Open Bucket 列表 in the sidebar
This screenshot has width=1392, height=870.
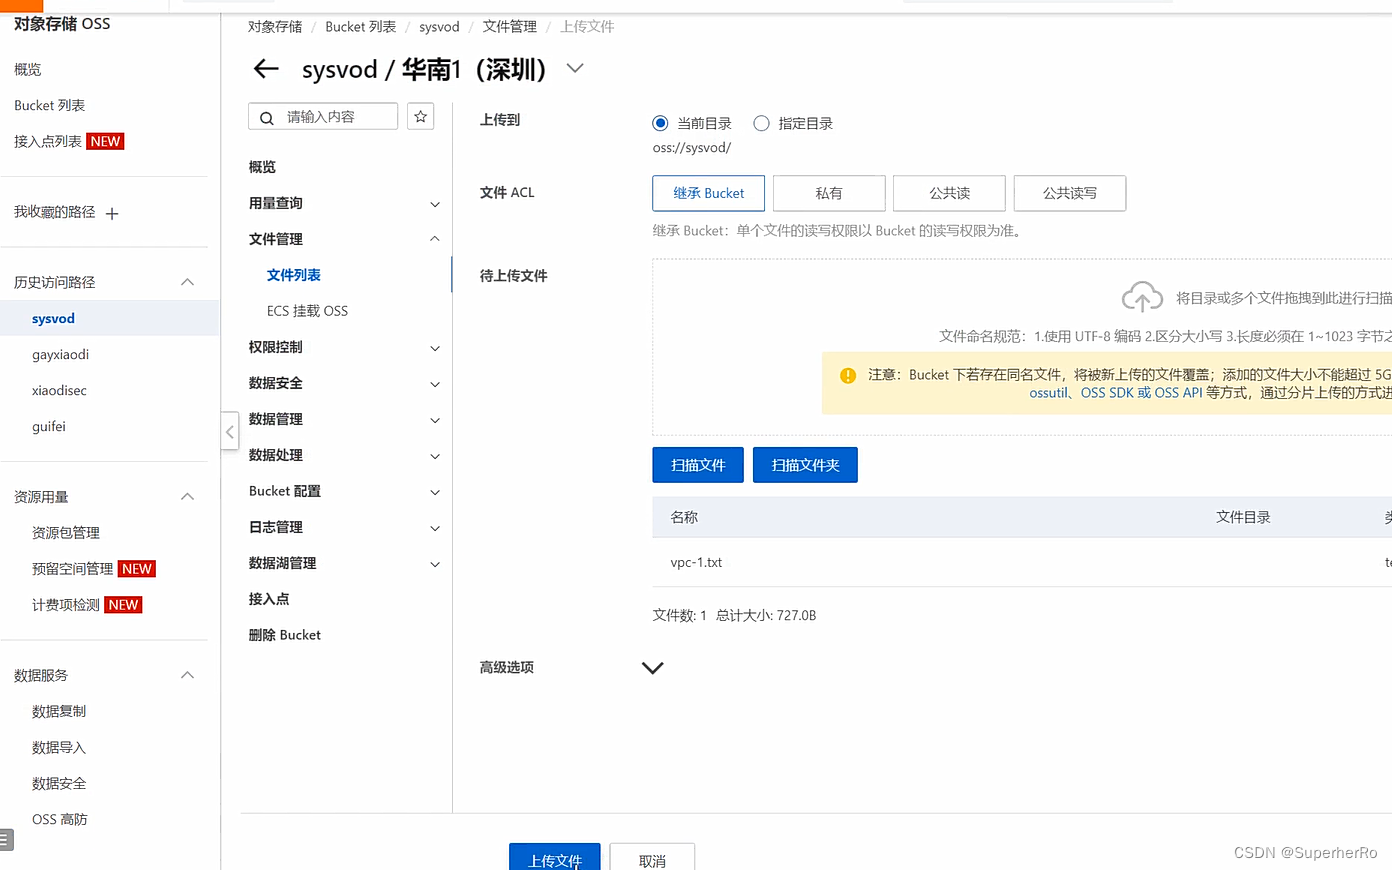(49, 105)
